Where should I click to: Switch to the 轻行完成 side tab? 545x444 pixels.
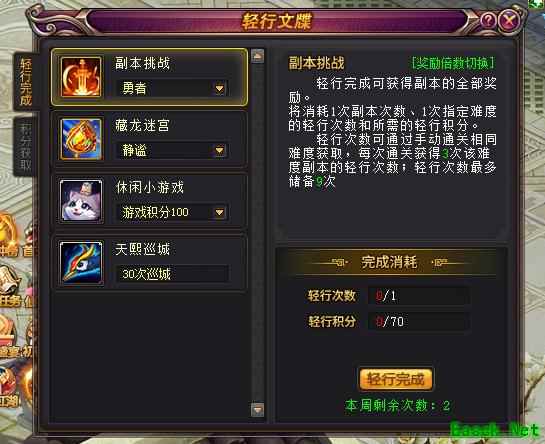click(26, 82)
